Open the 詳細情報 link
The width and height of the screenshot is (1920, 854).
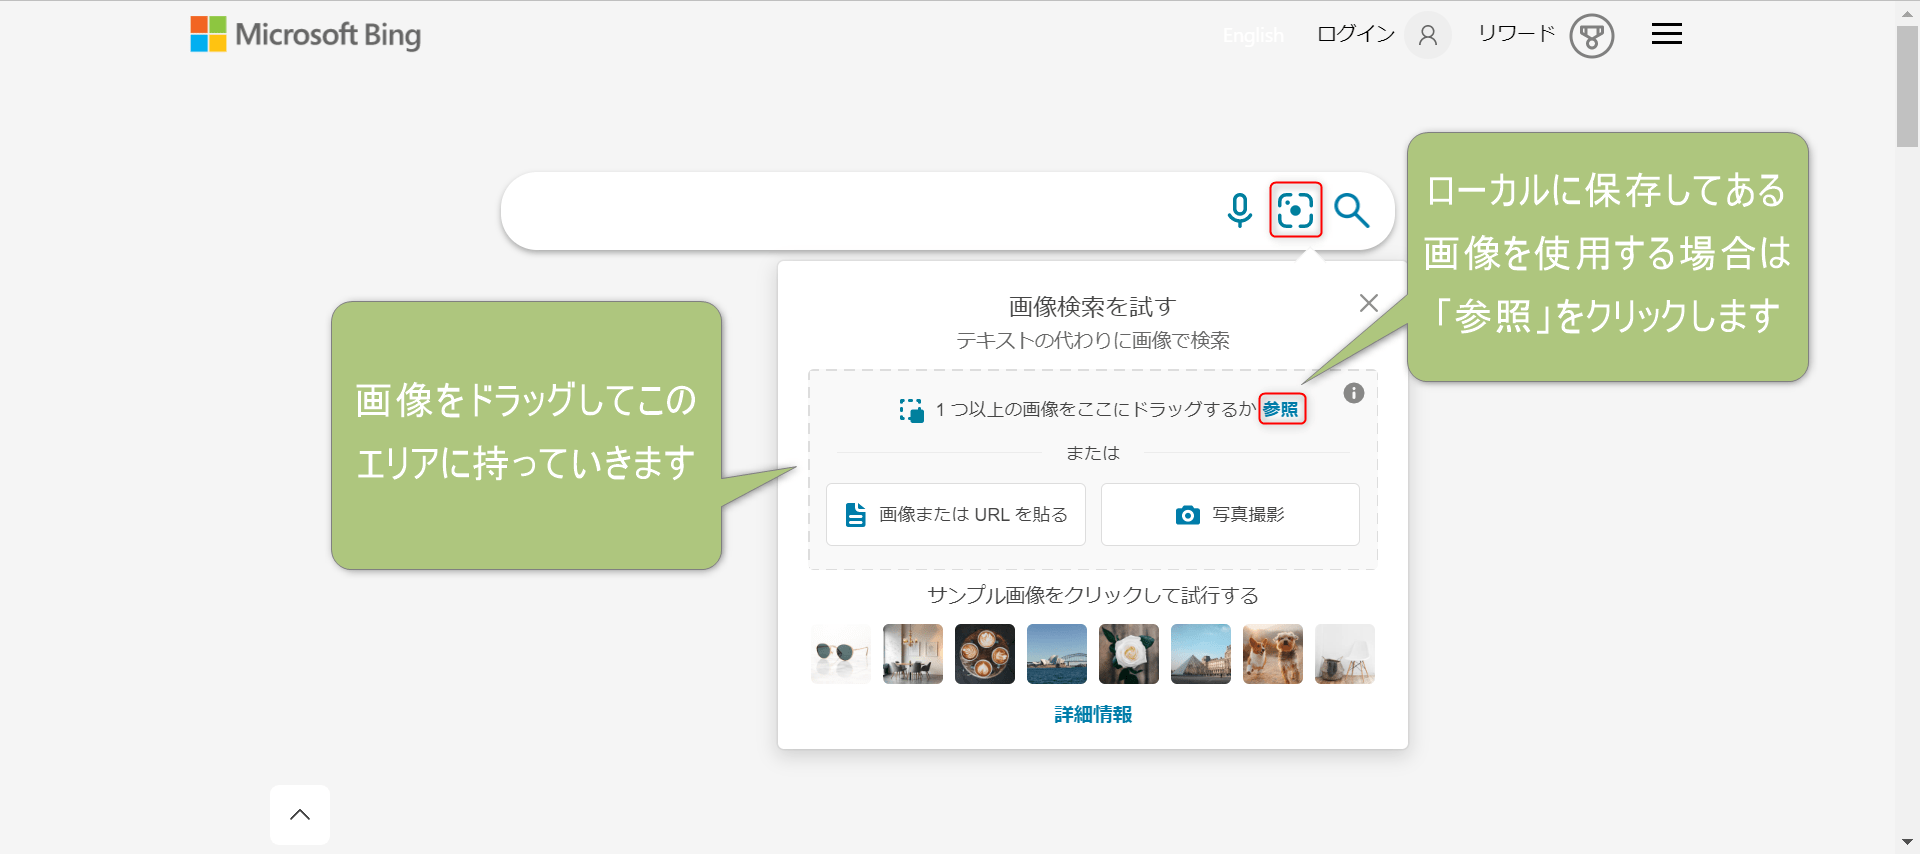1093,714
